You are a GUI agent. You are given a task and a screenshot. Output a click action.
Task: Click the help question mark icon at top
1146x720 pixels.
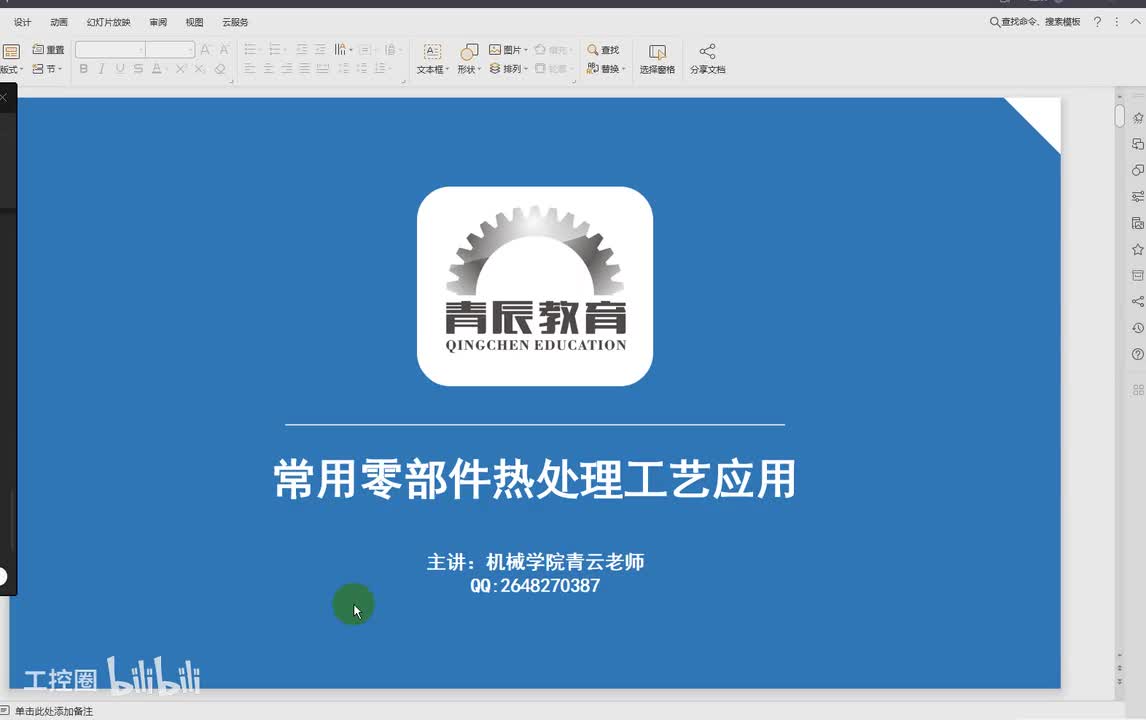click(1097, 22)
